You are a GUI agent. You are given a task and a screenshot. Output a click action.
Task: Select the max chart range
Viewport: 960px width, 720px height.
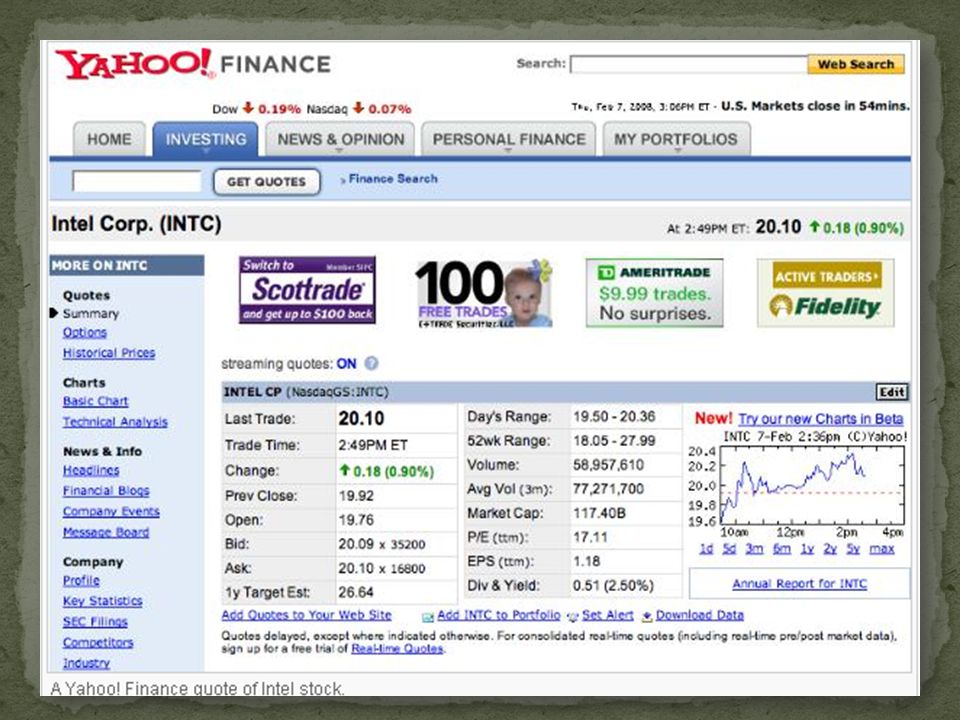(882, 549)
